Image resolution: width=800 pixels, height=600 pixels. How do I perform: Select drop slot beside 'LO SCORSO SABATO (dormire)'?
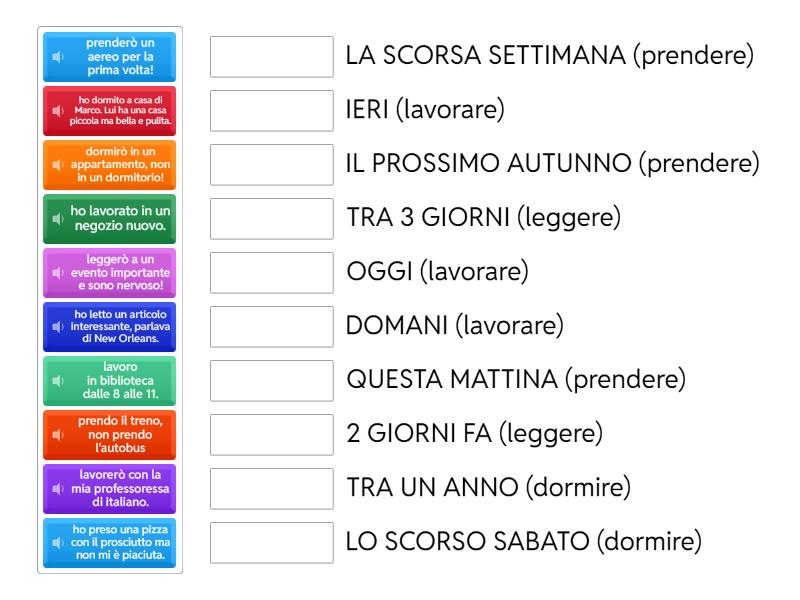272,543
